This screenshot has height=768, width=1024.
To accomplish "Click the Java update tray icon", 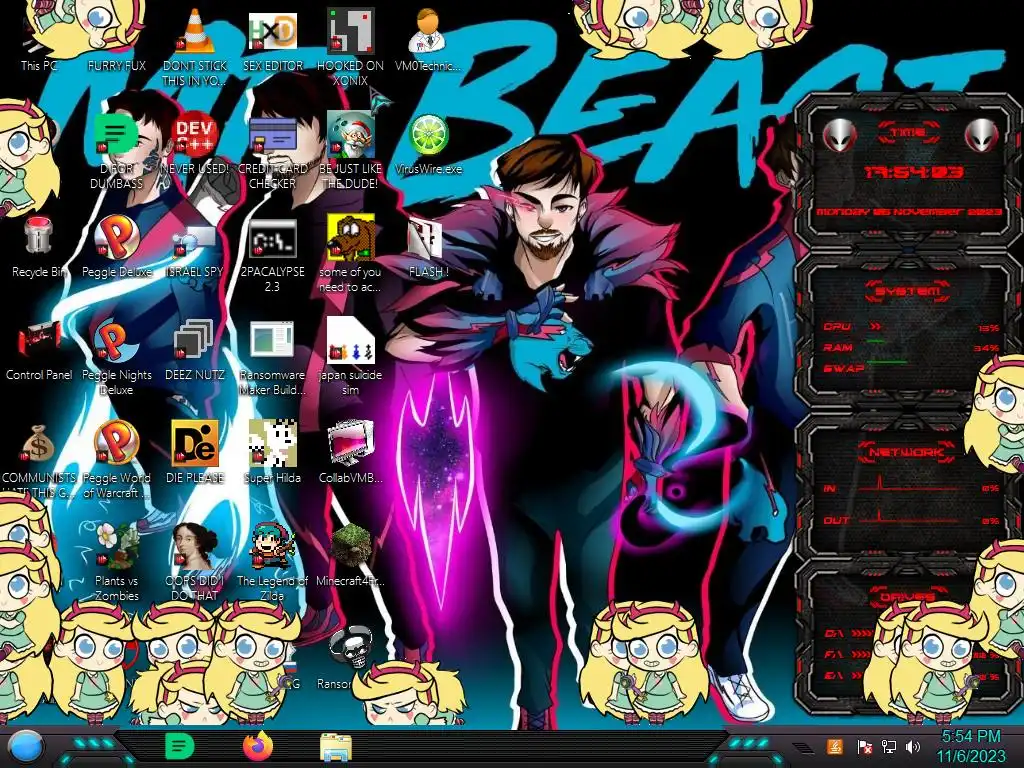I will [835, 746].
